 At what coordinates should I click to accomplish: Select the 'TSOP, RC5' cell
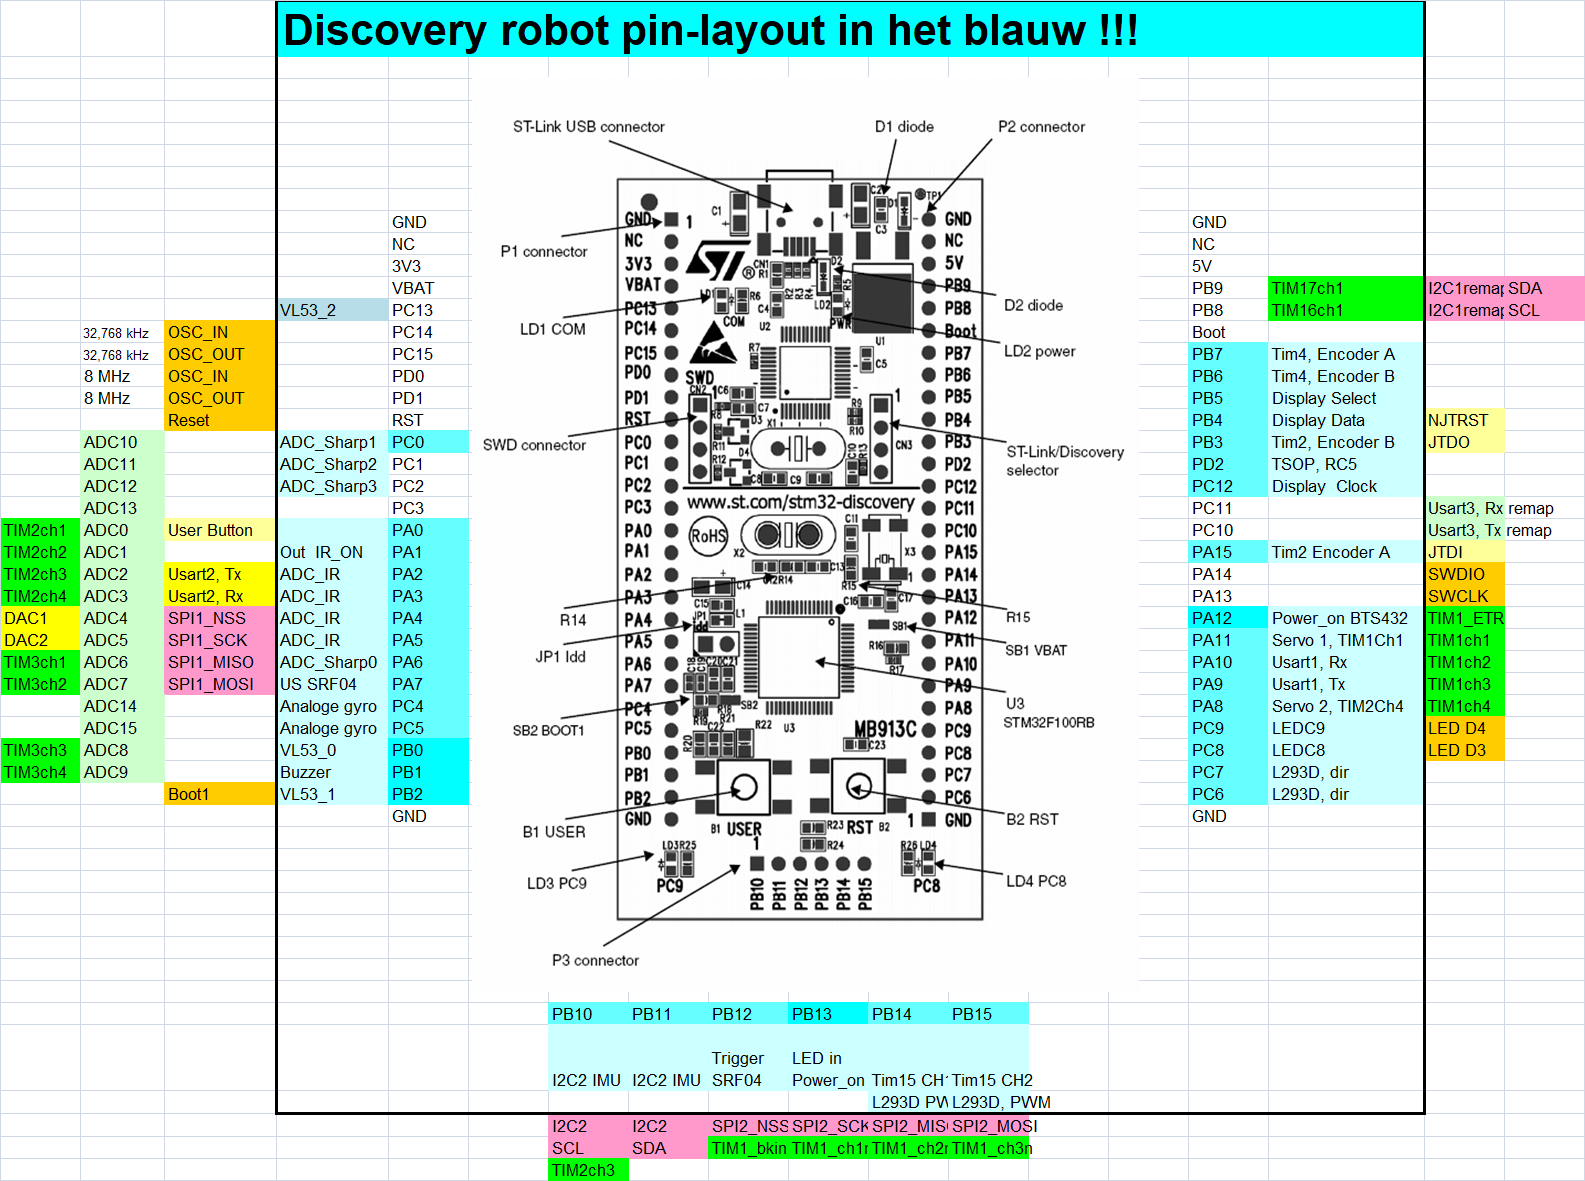(x=1346, y=464)
